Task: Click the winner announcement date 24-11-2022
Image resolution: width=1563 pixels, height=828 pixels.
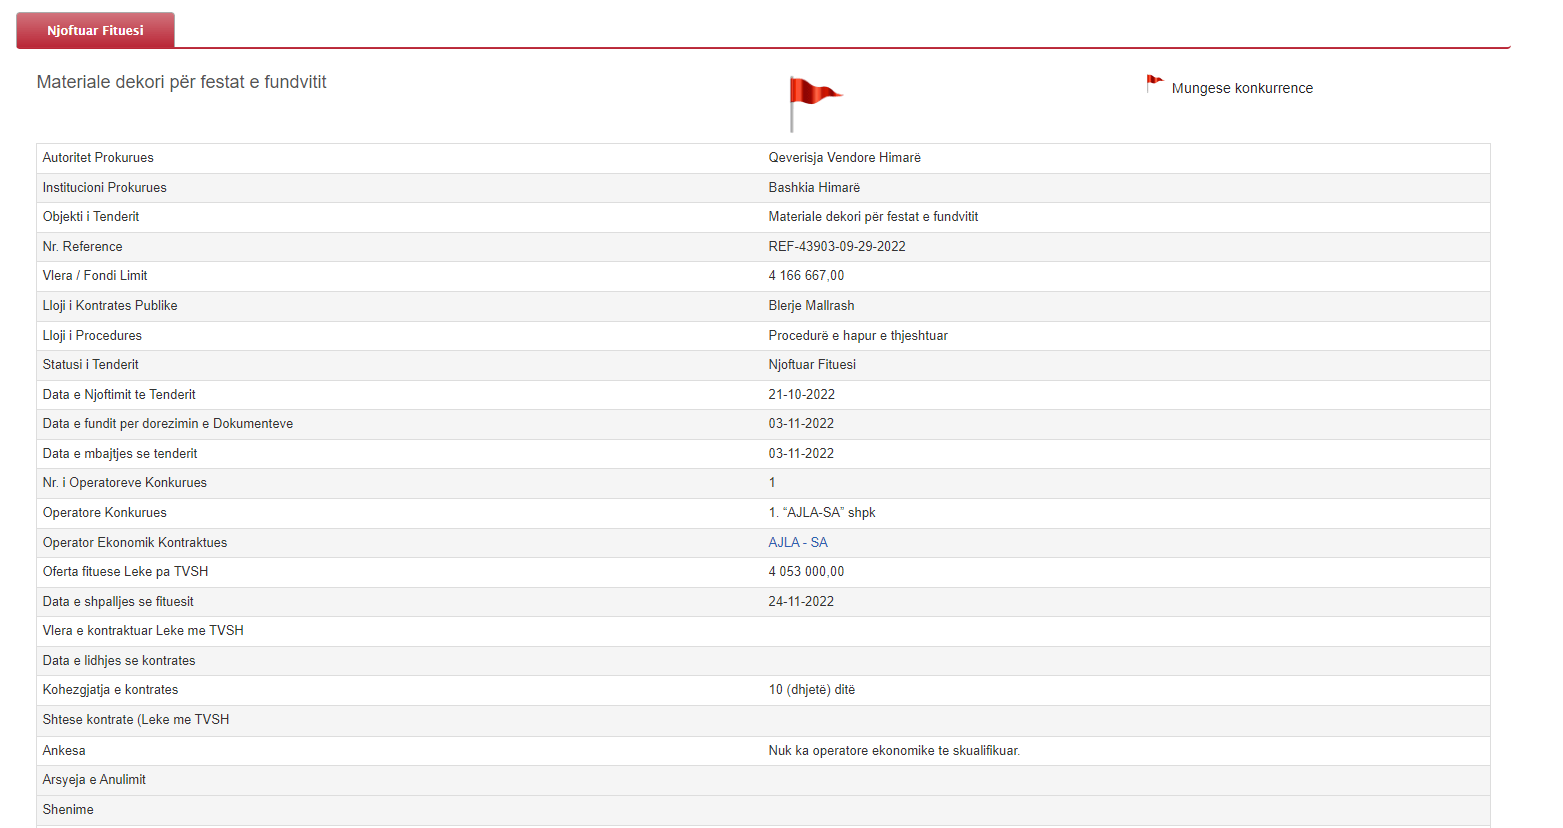Action: (800, 601)
